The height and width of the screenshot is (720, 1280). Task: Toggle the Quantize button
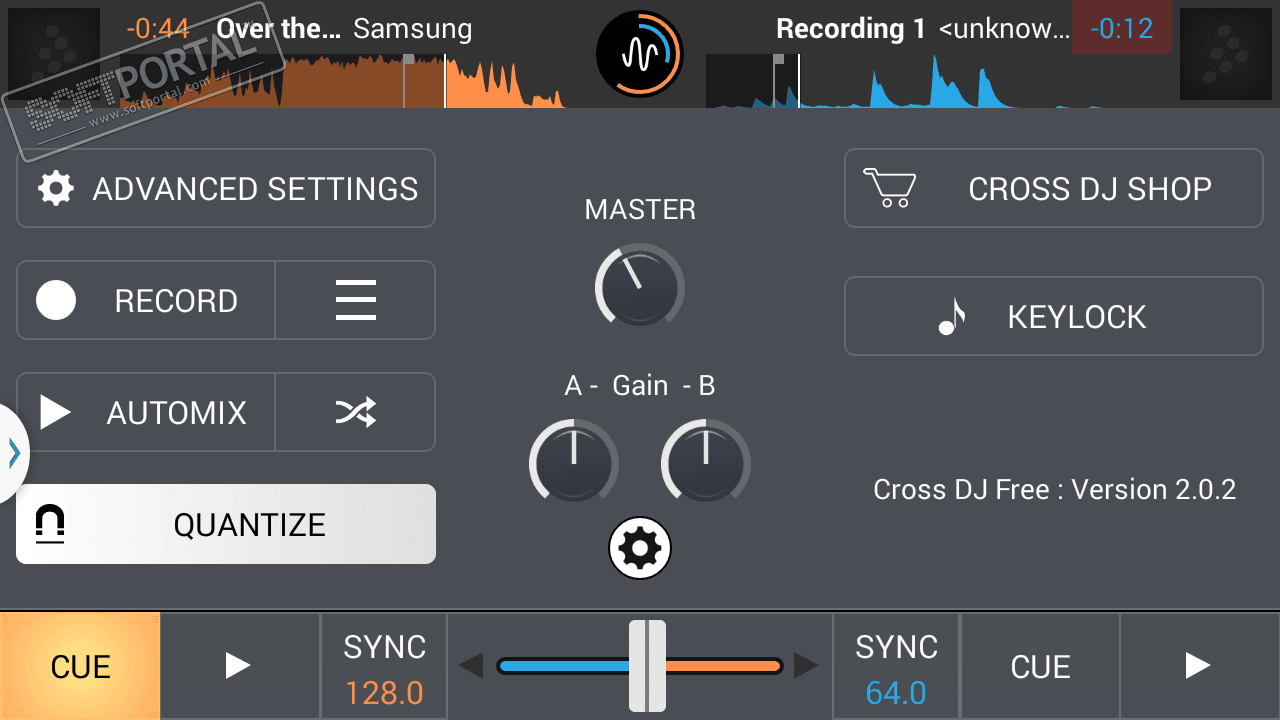coord(226,524)
